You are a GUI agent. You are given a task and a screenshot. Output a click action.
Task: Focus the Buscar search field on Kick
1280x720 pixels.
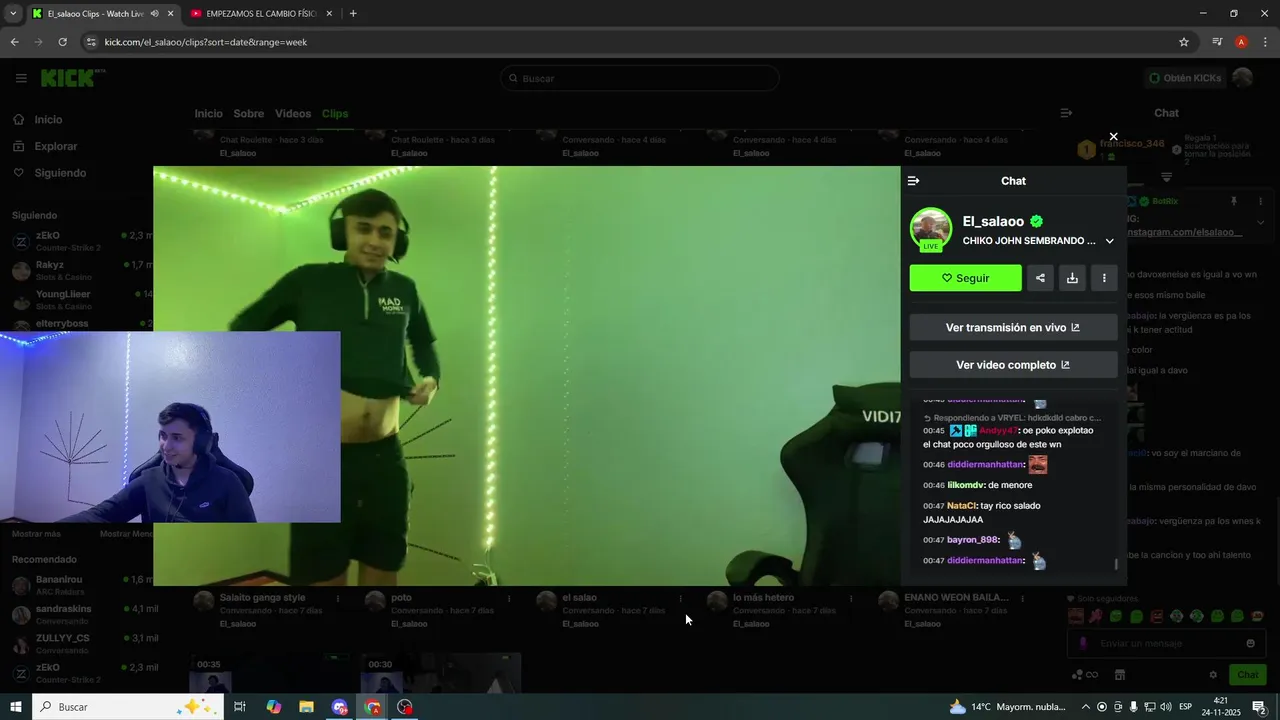pos(640,78)
